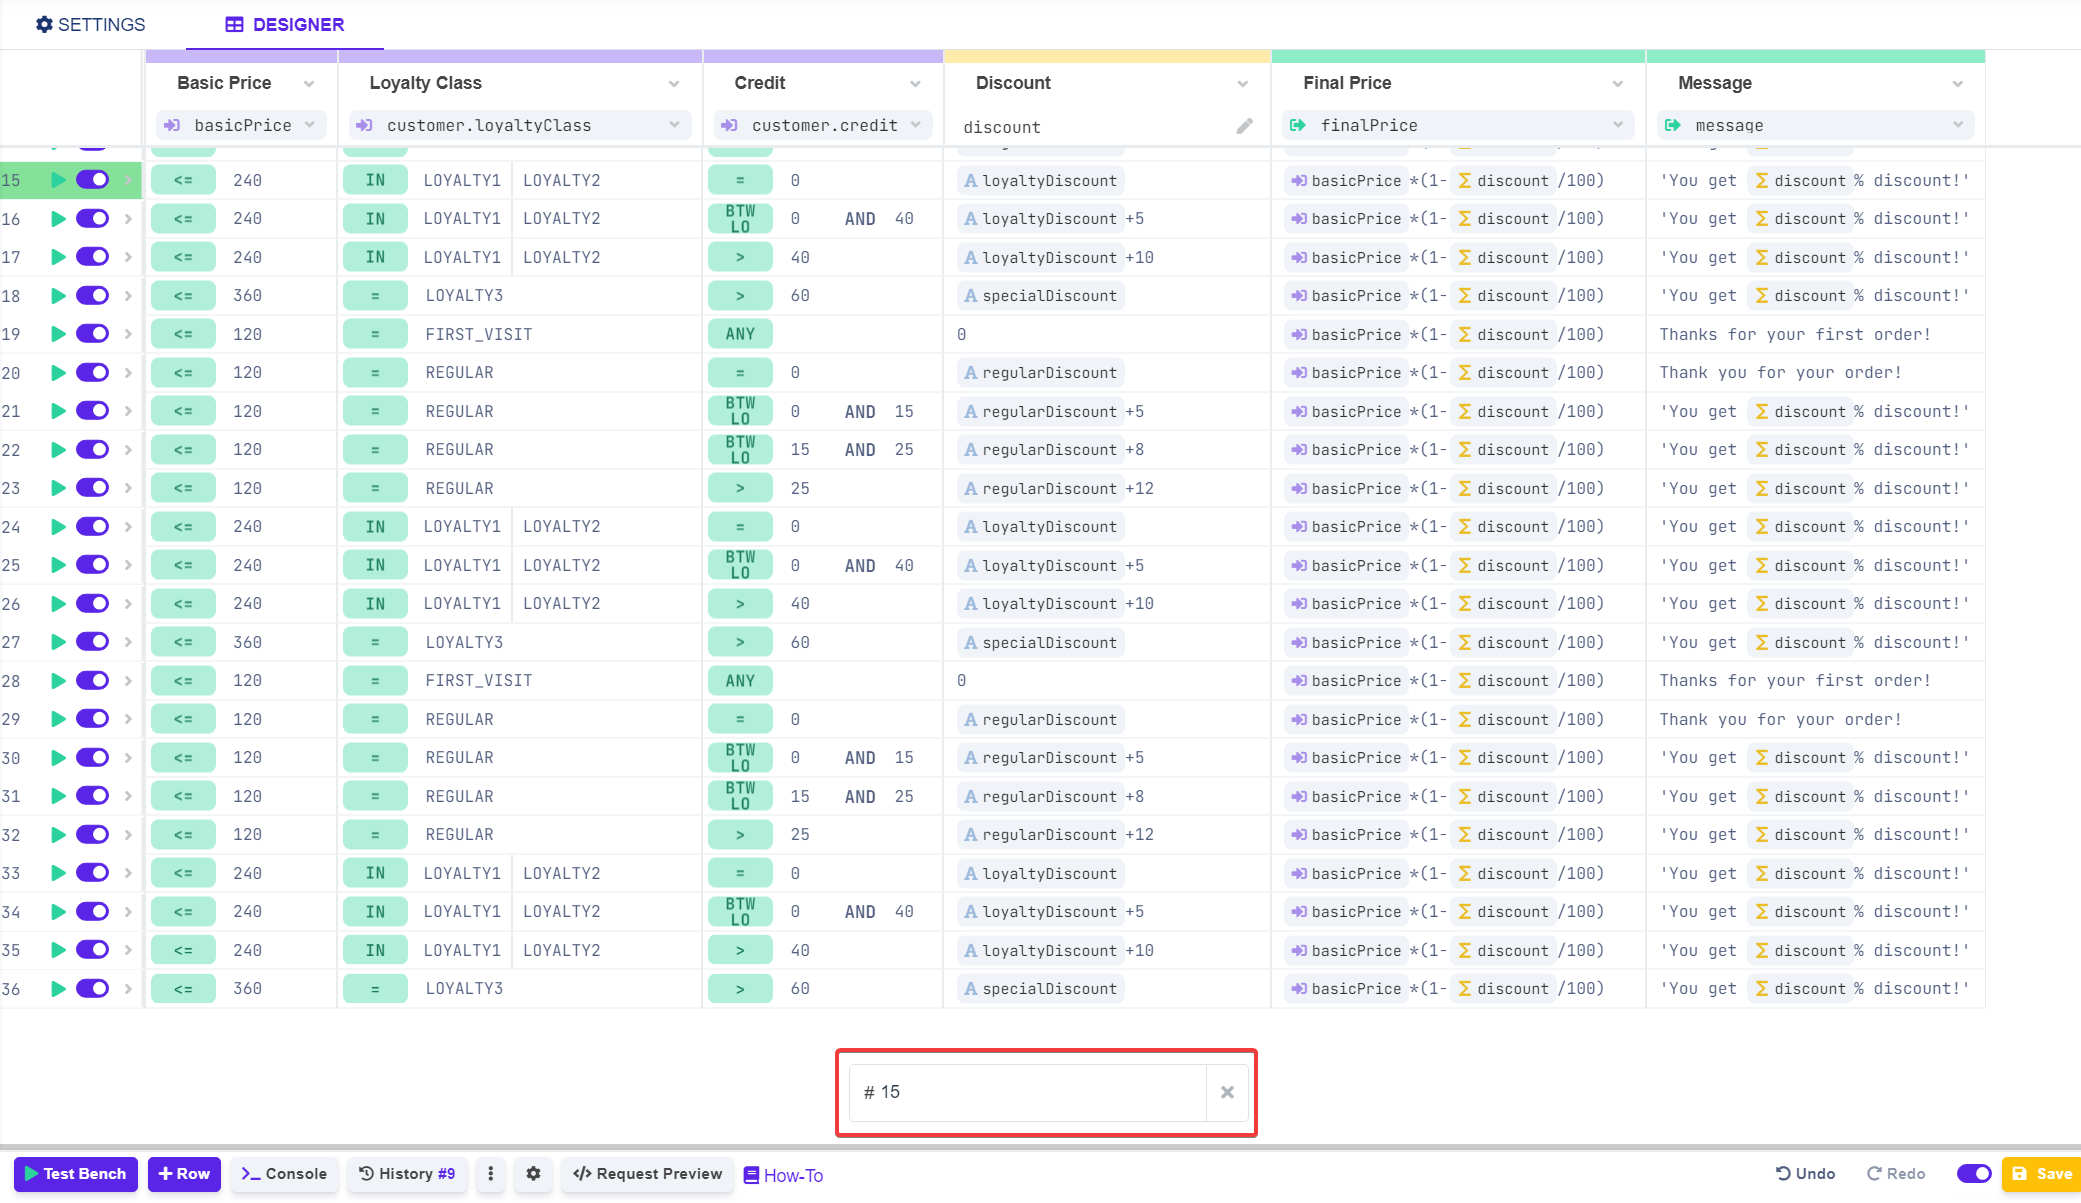Viewport: 2081px width, 1203px height.
Task: Open the finalPrice field dropdown
Action: 1617,125
